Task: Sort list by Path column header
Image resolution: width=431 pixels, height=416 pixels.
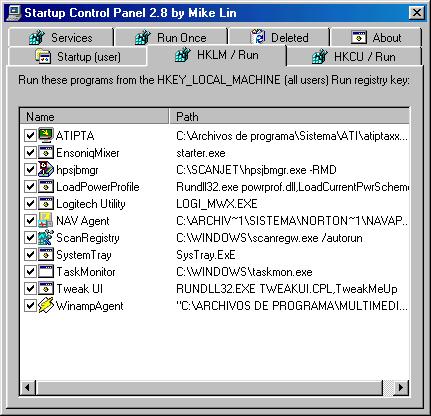Action: pos(289,117)
